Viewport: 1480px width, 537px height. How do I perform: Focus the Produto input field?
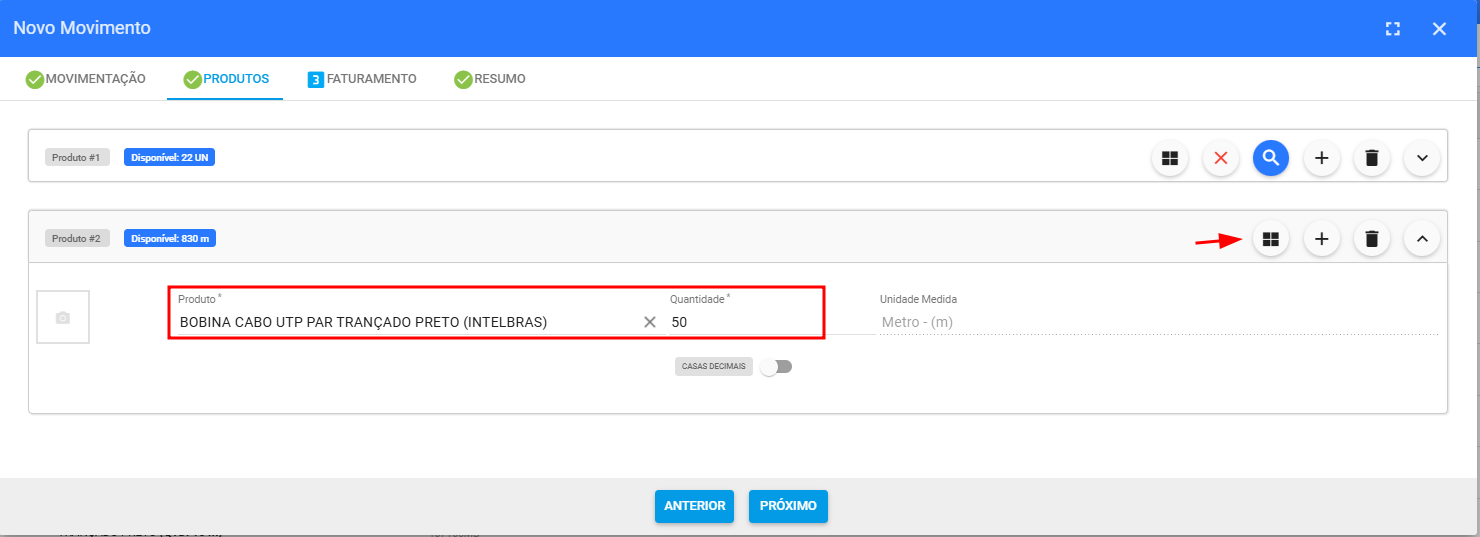408,322
